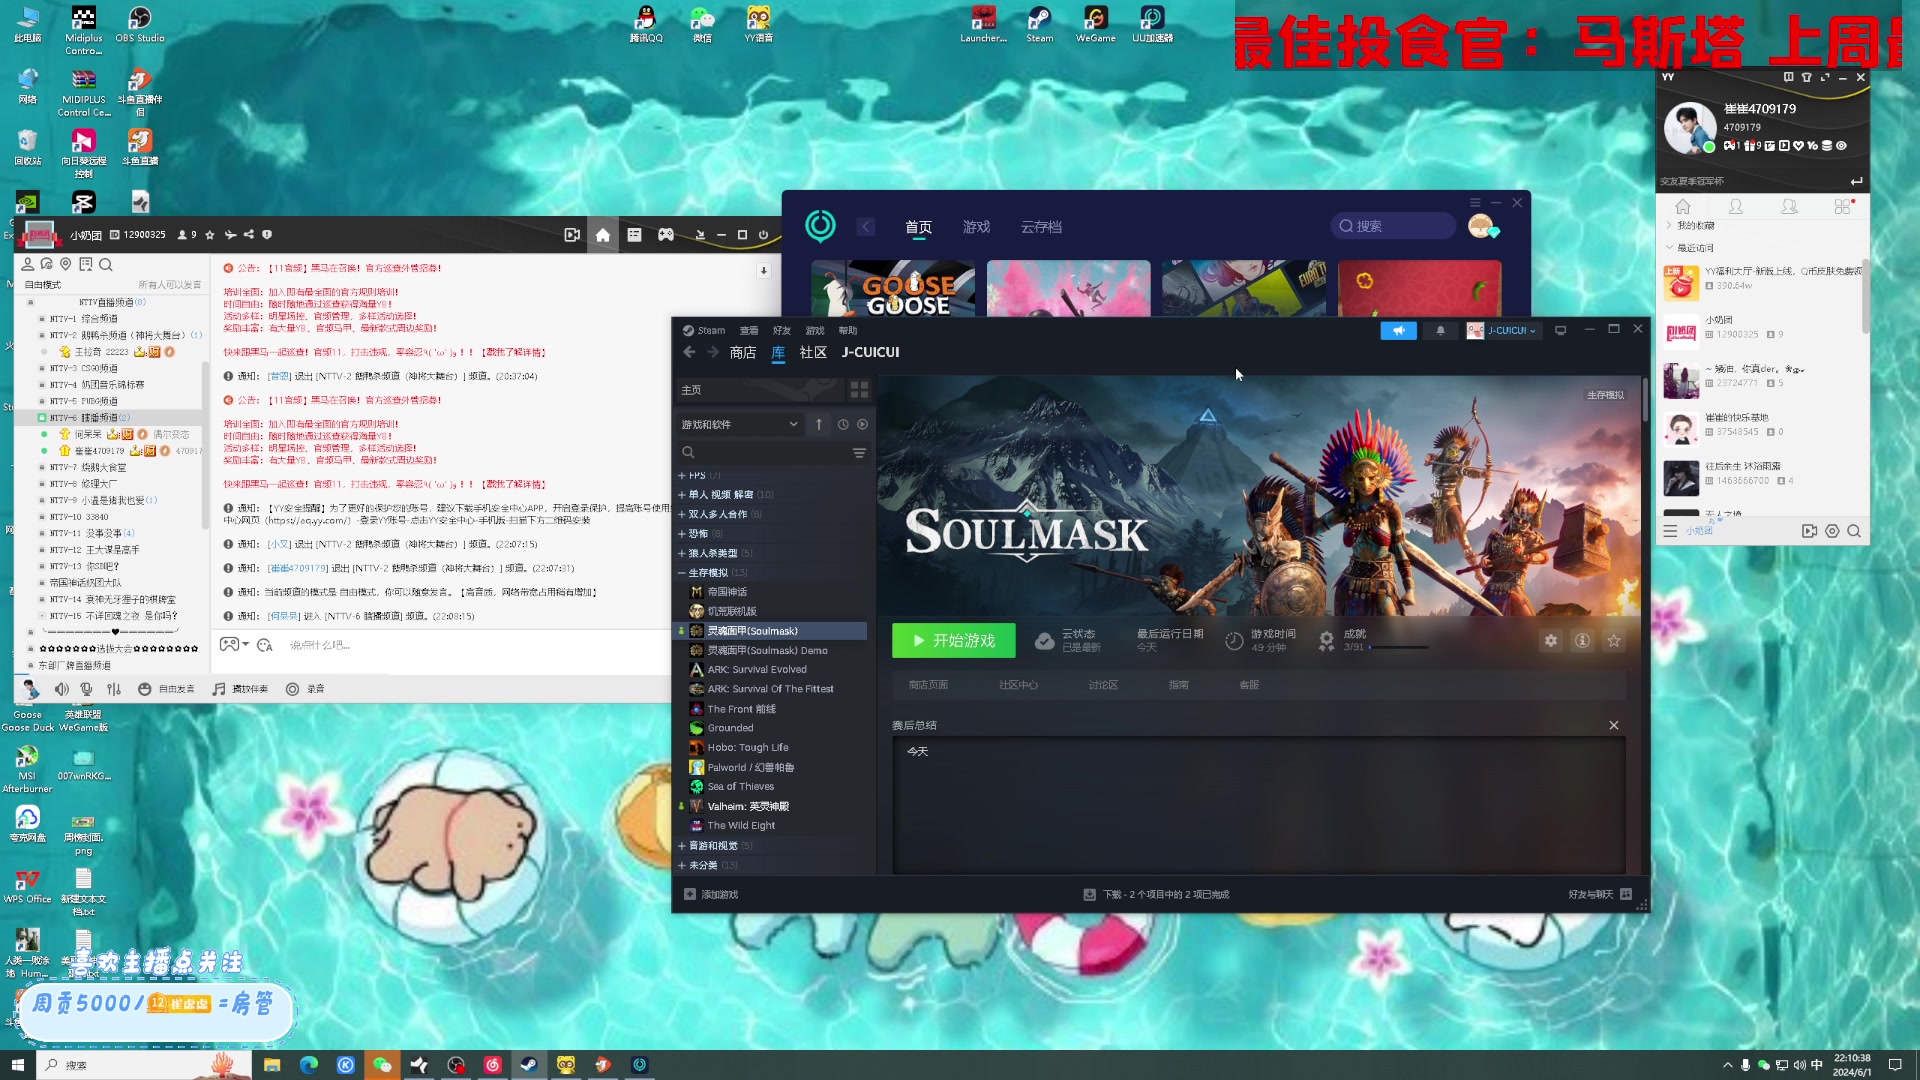The height and width of the screenshot is (1080, 1920).
Task: Select NTTV-3 CSGO频道 in YY channel tree
Action: coord(84,368)
